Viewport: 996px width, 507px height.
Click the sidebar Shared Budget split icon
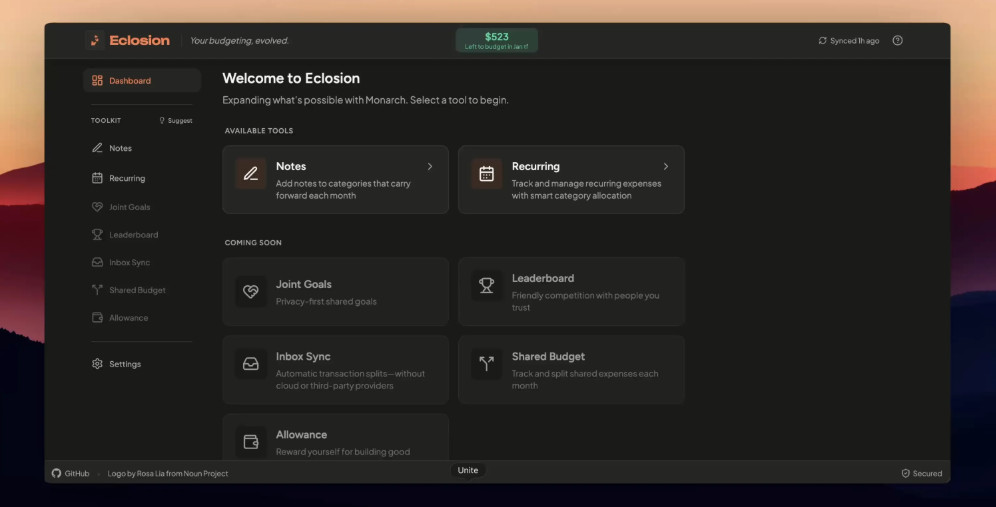(97, 290)
